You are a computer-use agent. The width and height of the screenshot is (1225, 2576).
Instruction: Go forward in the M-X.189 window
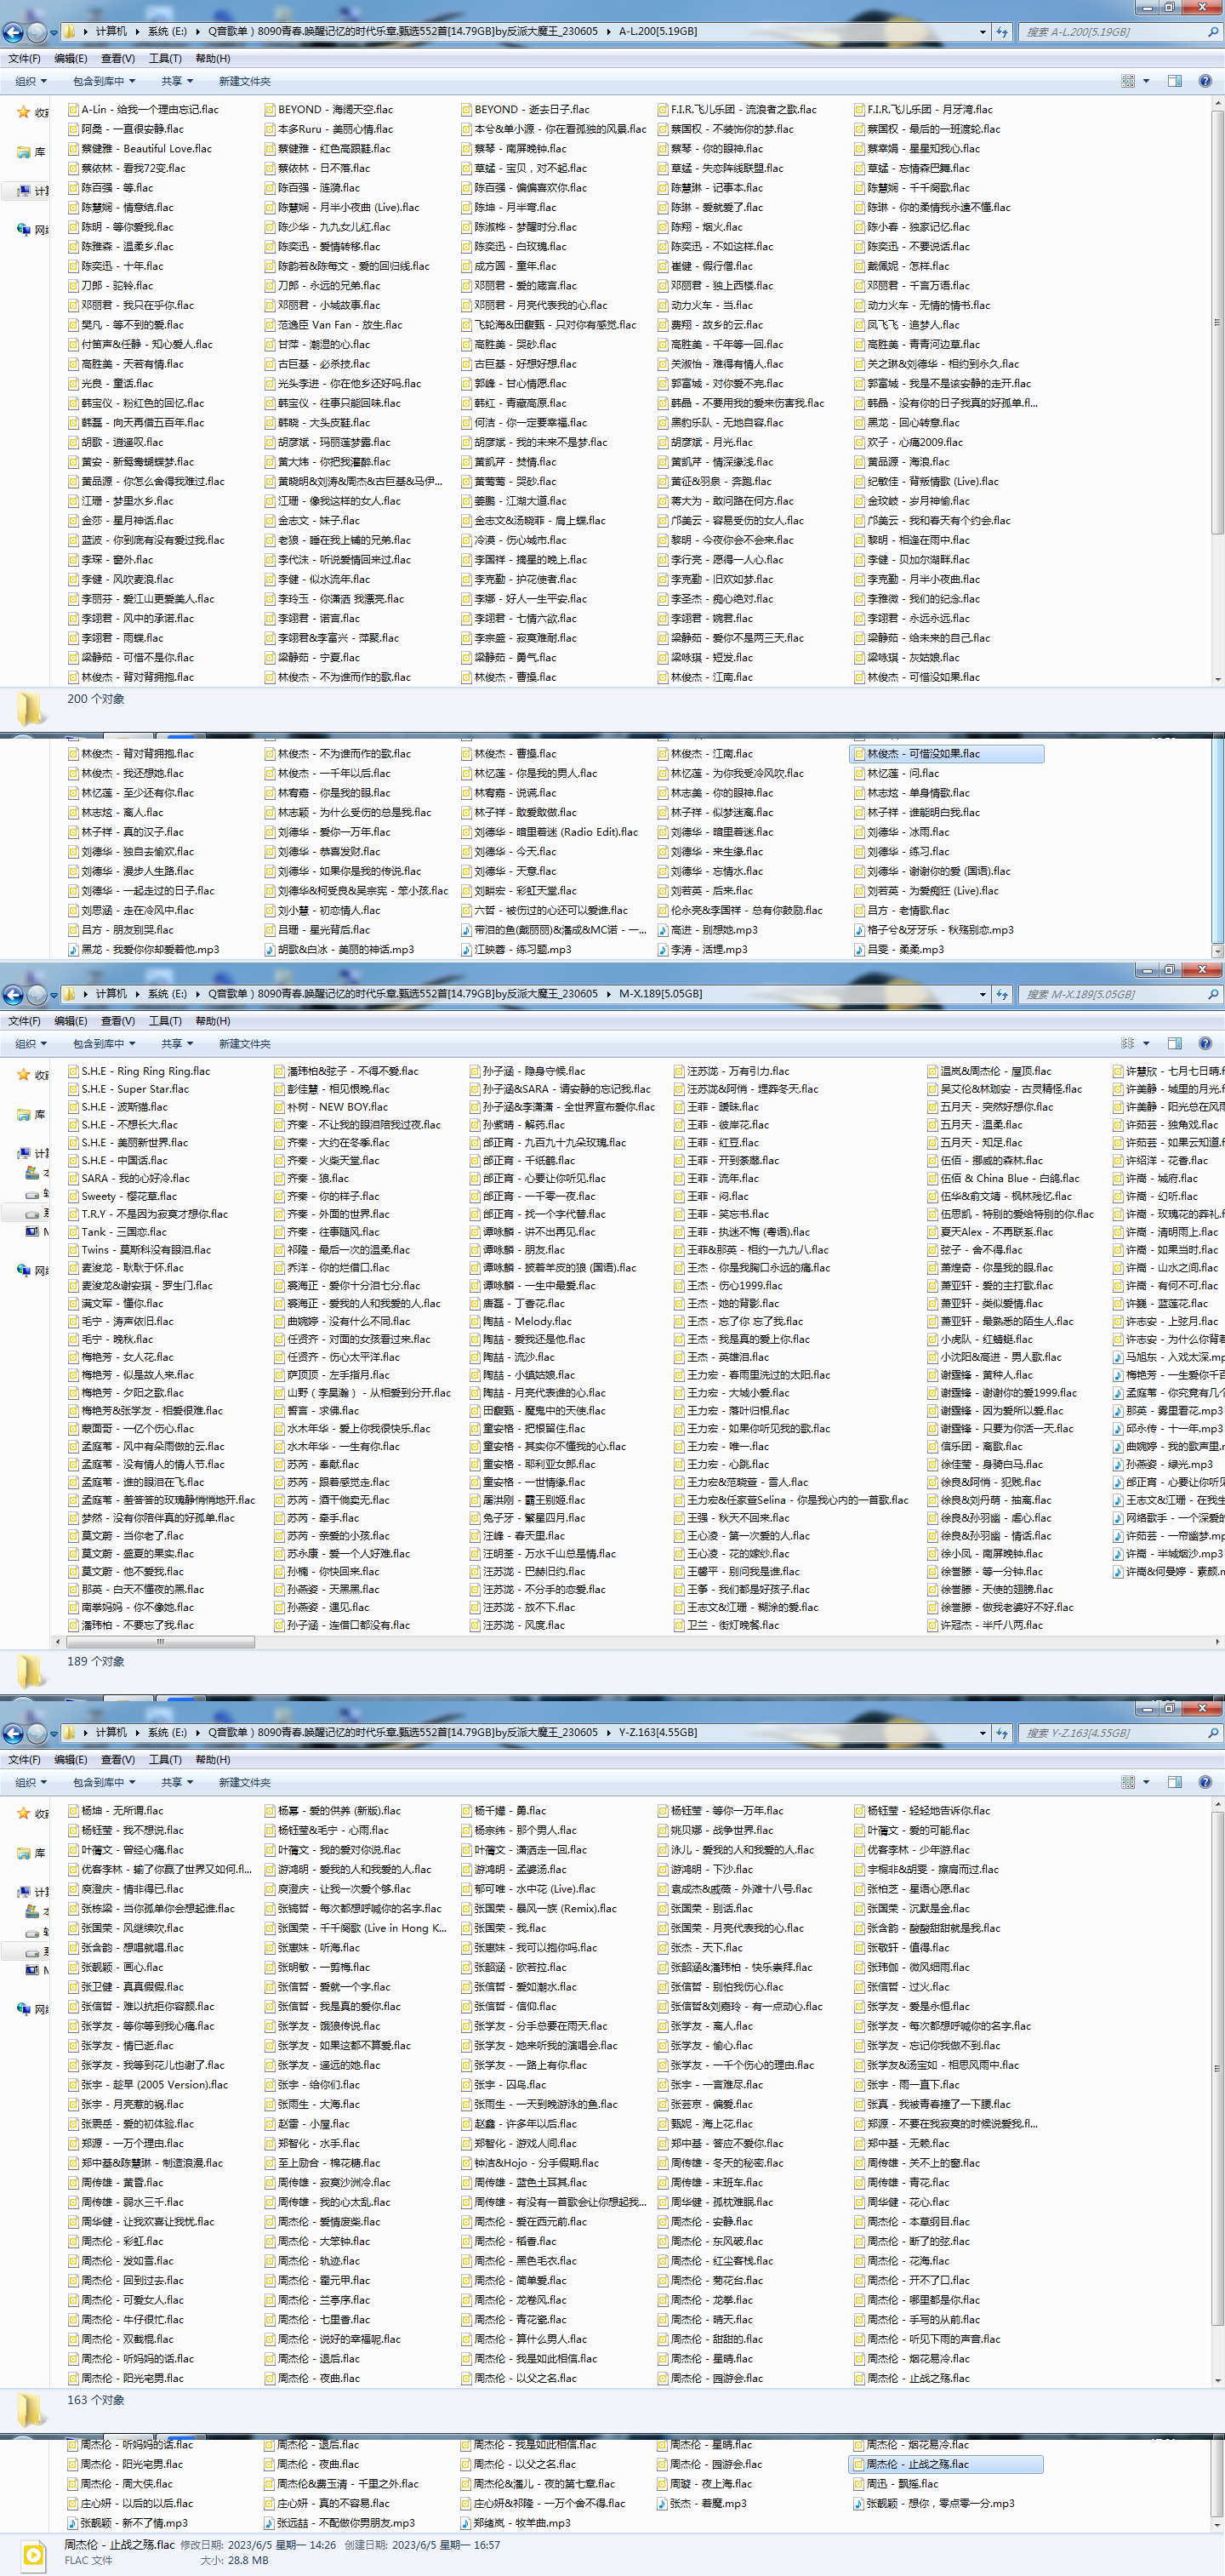pyautogui.click(x=37, y=994)
